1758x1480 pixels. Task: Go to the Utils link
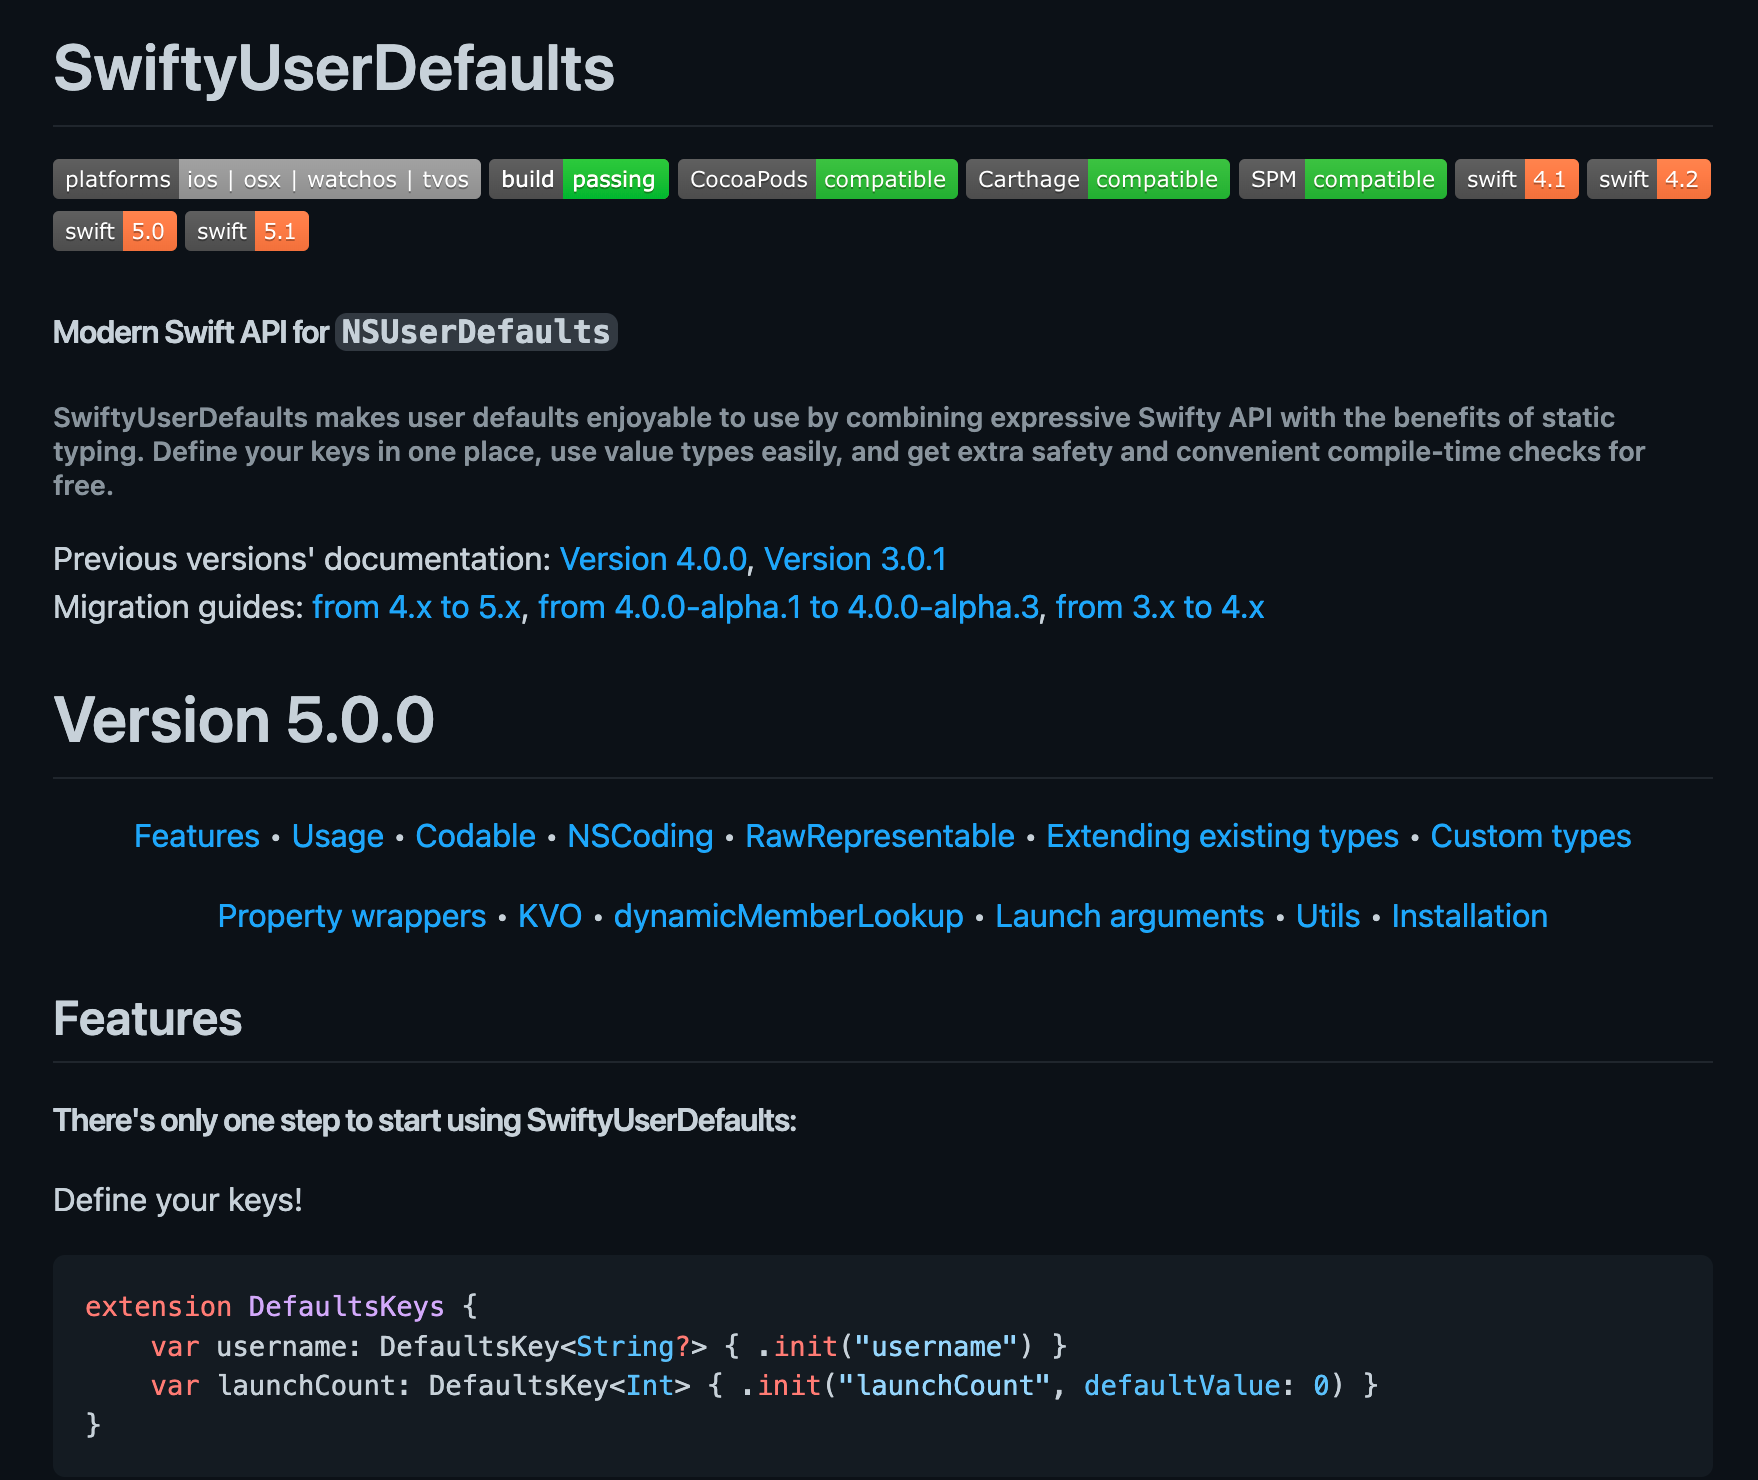(1328, 916)
